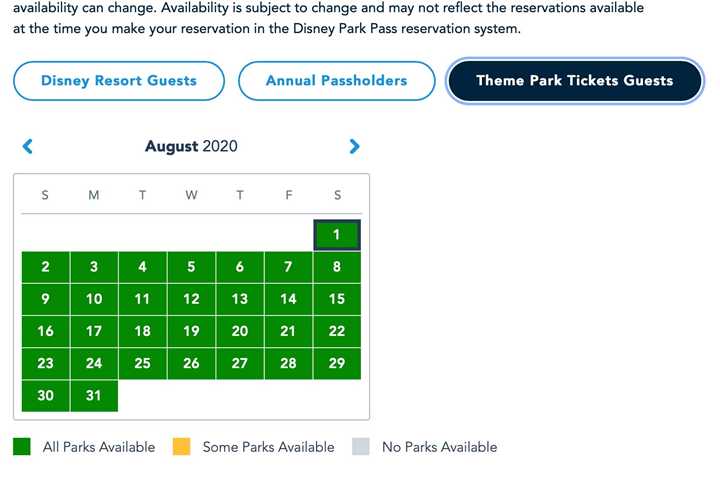The width and height of the screenshot is (720, 480).
Task: Switch to Annual Passholders tab
Action: [336, 81]
